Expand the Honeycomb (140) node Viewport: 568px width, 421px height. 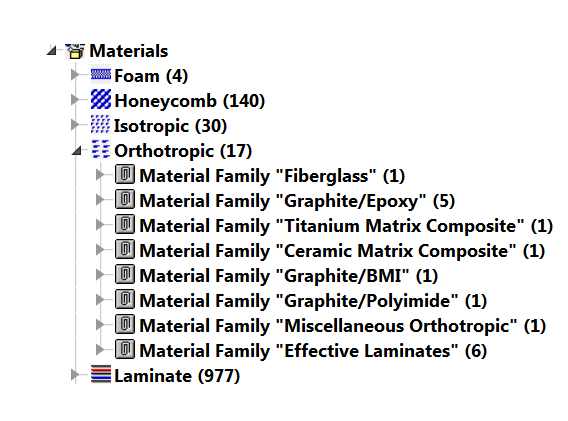[x=75, y=99]
